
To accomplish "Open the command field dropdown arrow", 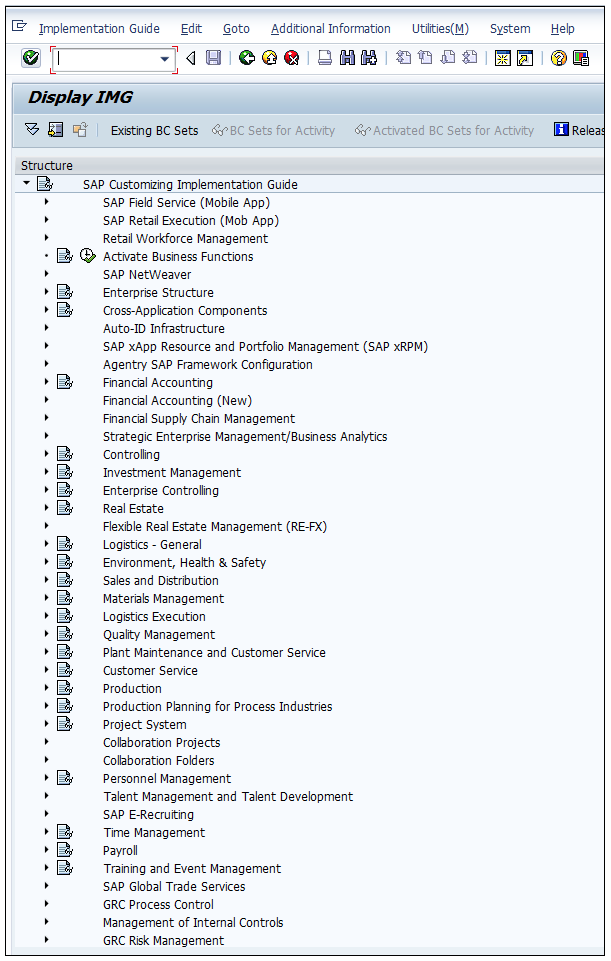I will pyautogui.click(x=164, y=59).
